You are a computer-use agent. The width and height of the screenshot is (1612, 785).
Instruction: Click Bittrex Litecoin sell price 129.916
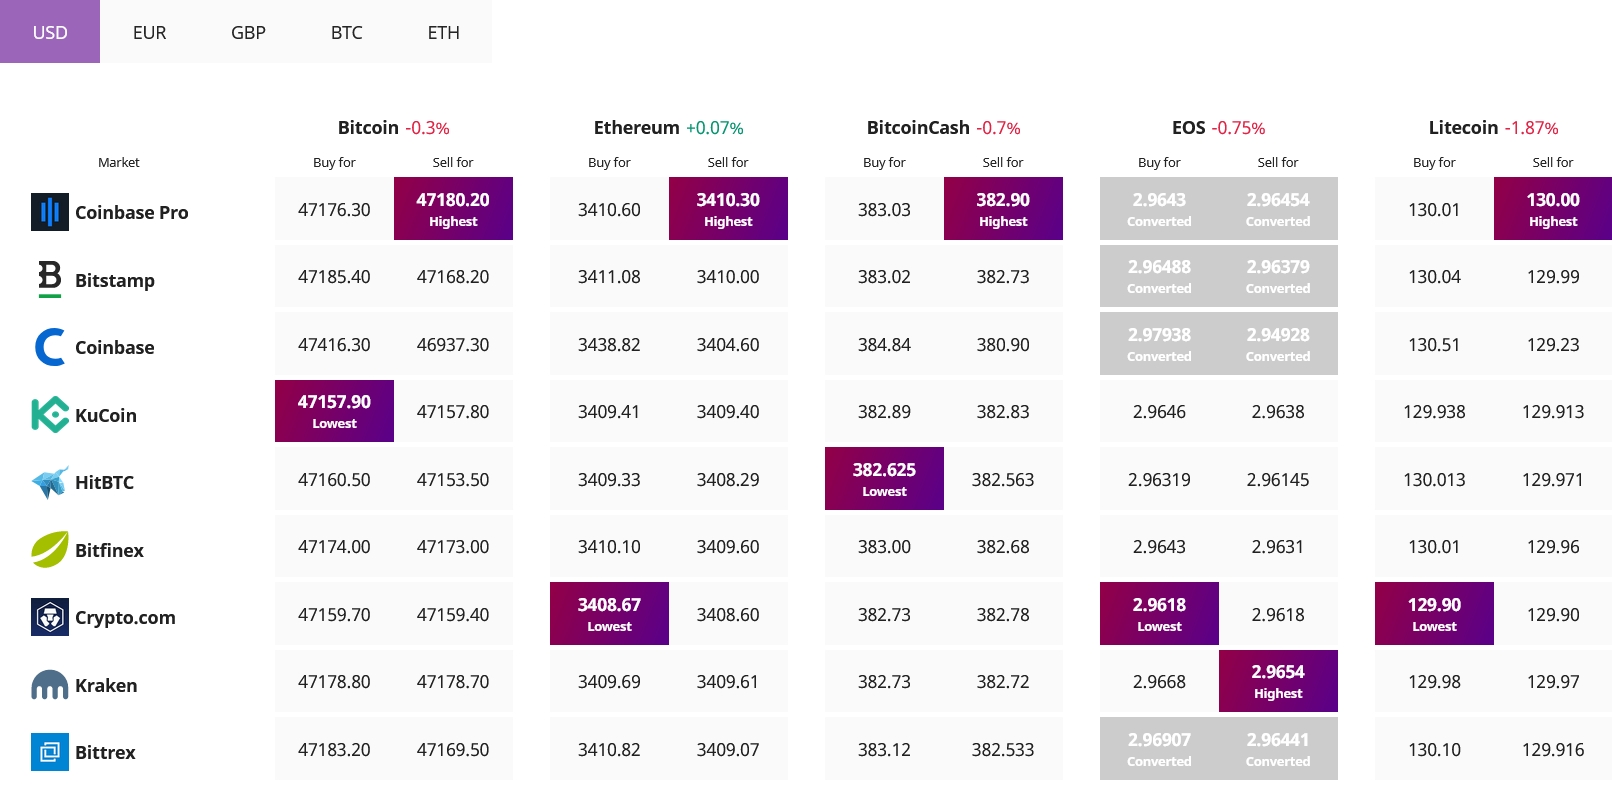pyautogui.click(x=1553, y=749)
